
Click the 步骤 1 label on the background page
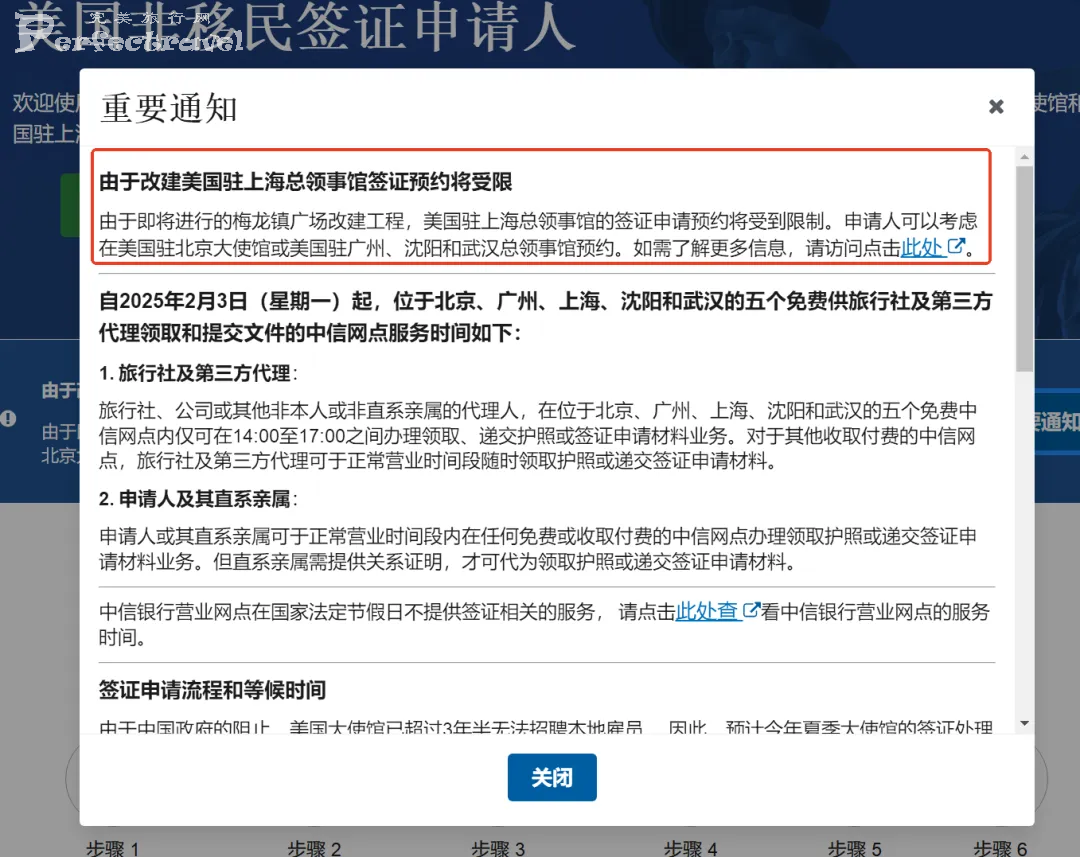[x=112, y=848]
